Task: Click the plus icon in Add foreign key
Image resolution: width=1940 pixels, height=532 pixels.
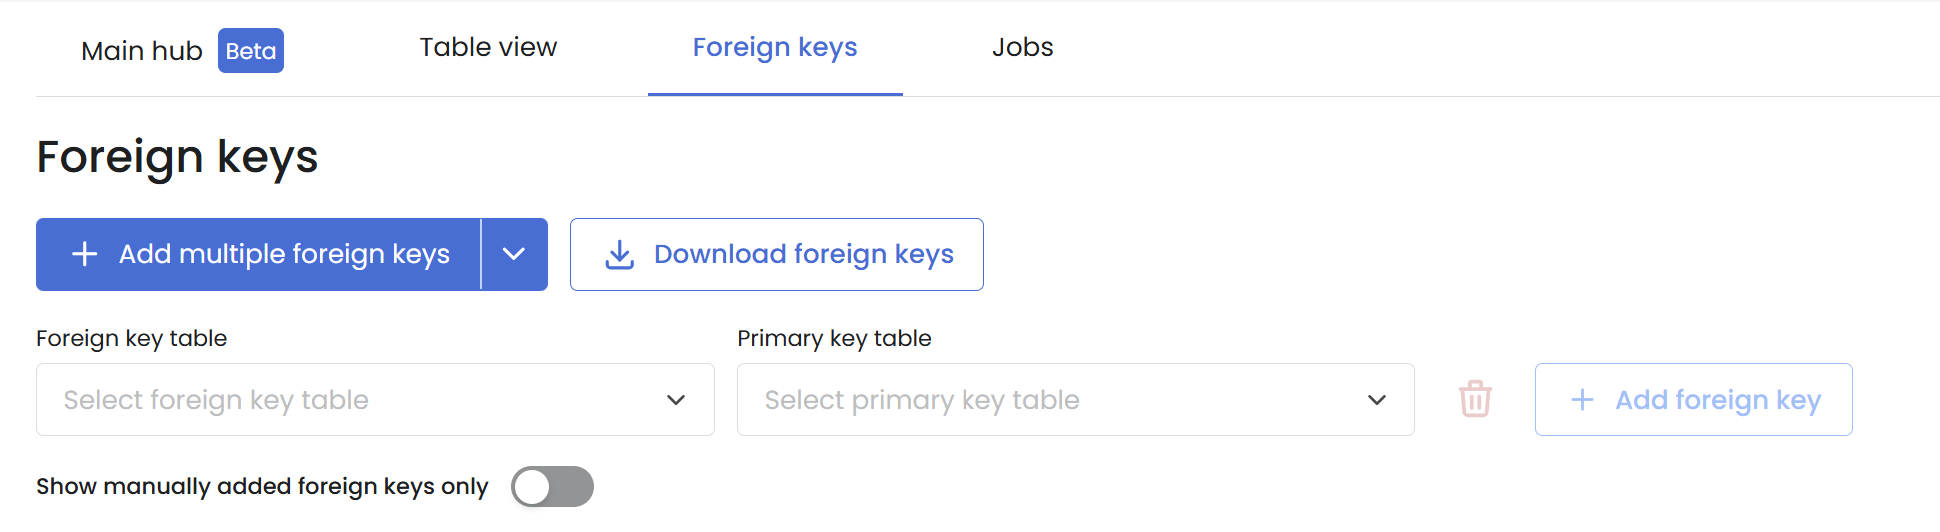Action: click(x=1582, y=400)
